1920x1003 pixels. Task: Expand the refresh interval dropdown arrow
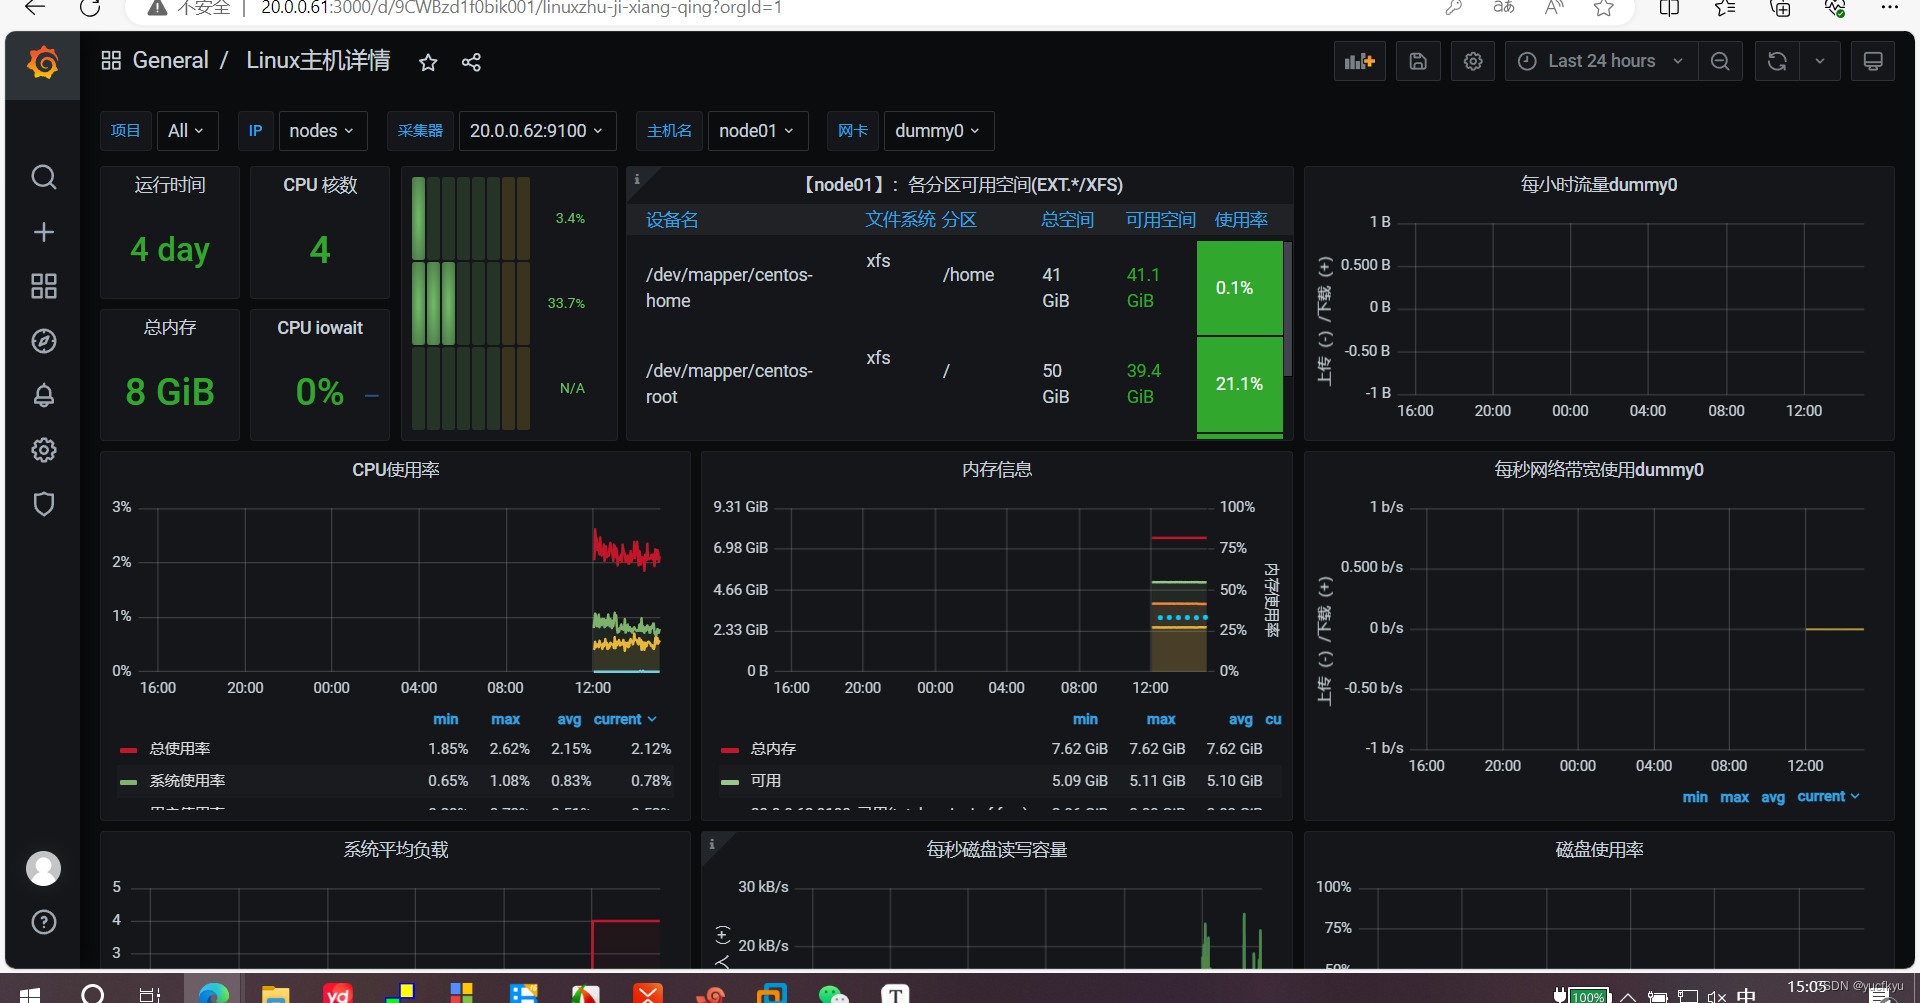click(x=1820, y=61)
